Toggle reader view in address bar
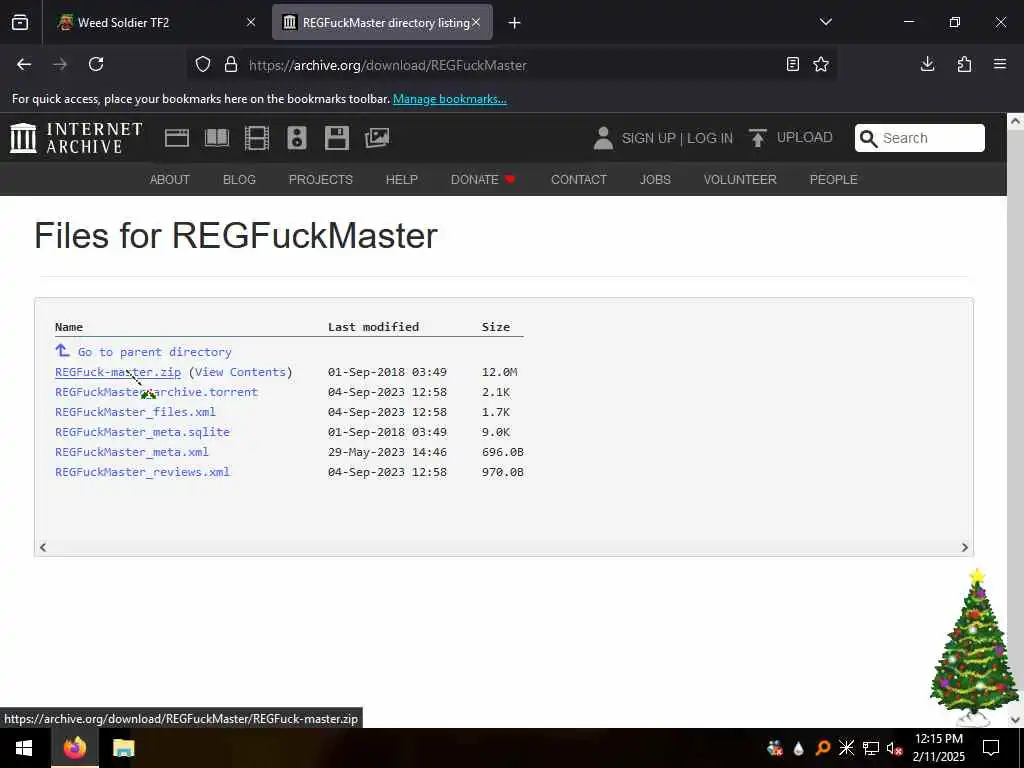Image resolution: width=1024 pixels, height=768 pixels. point(793,64)
